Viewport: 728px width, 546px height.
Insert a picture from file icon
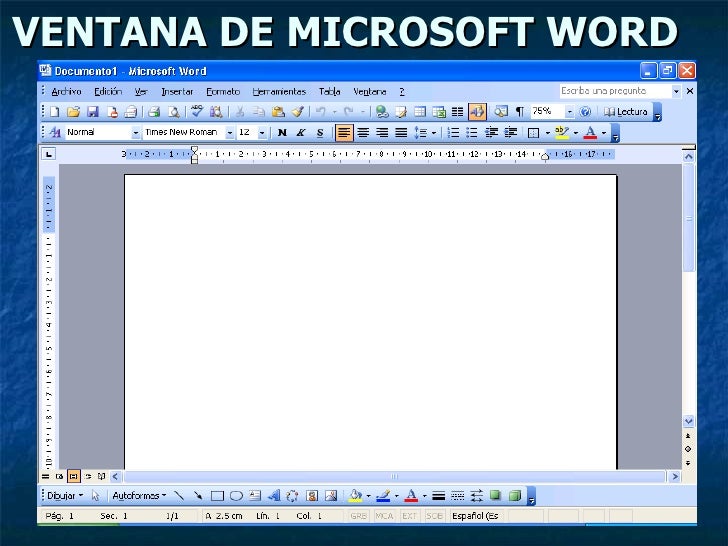(x=331, y=496)
